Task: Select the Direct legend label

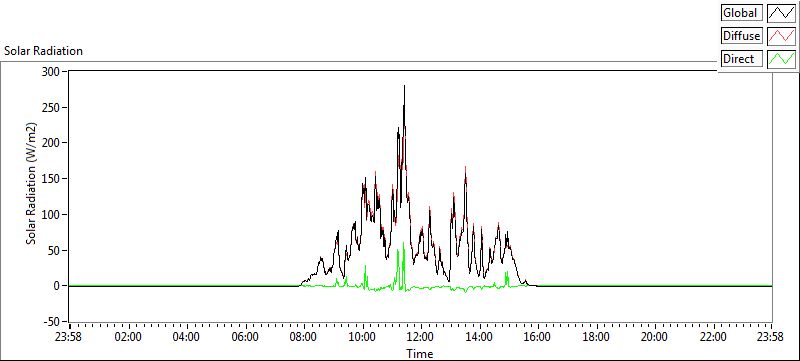Action: tap(742, 59)
